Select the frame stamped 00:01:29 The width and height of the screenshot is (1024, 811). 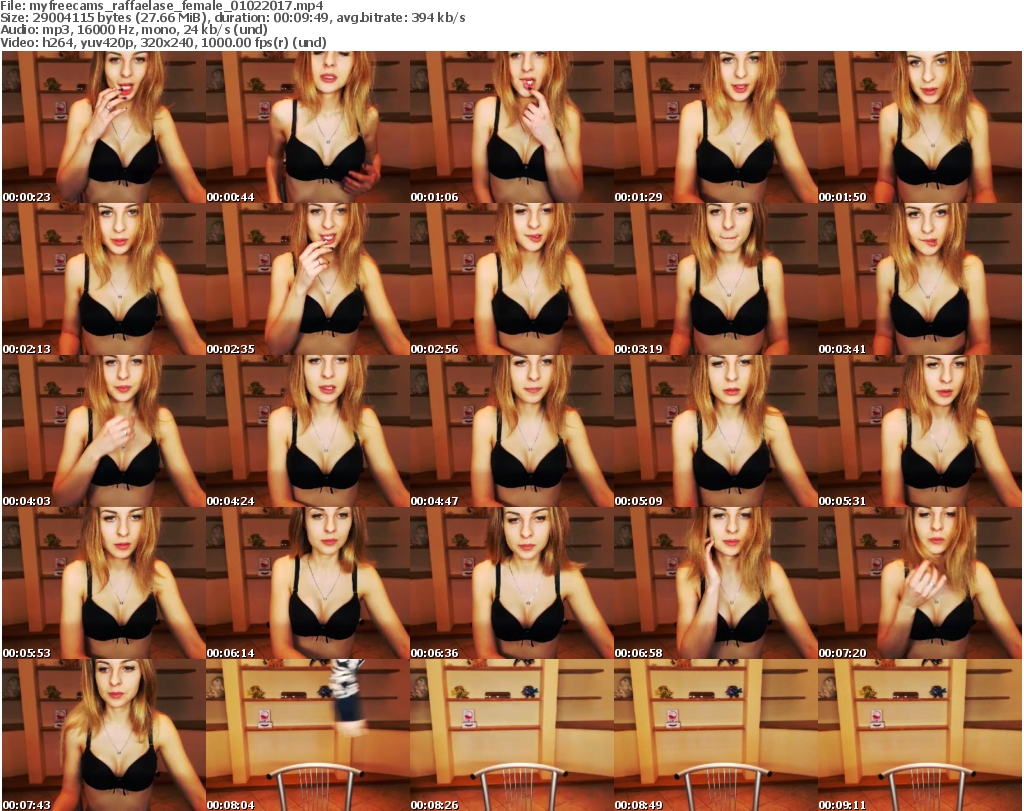[x=716, y=127]
